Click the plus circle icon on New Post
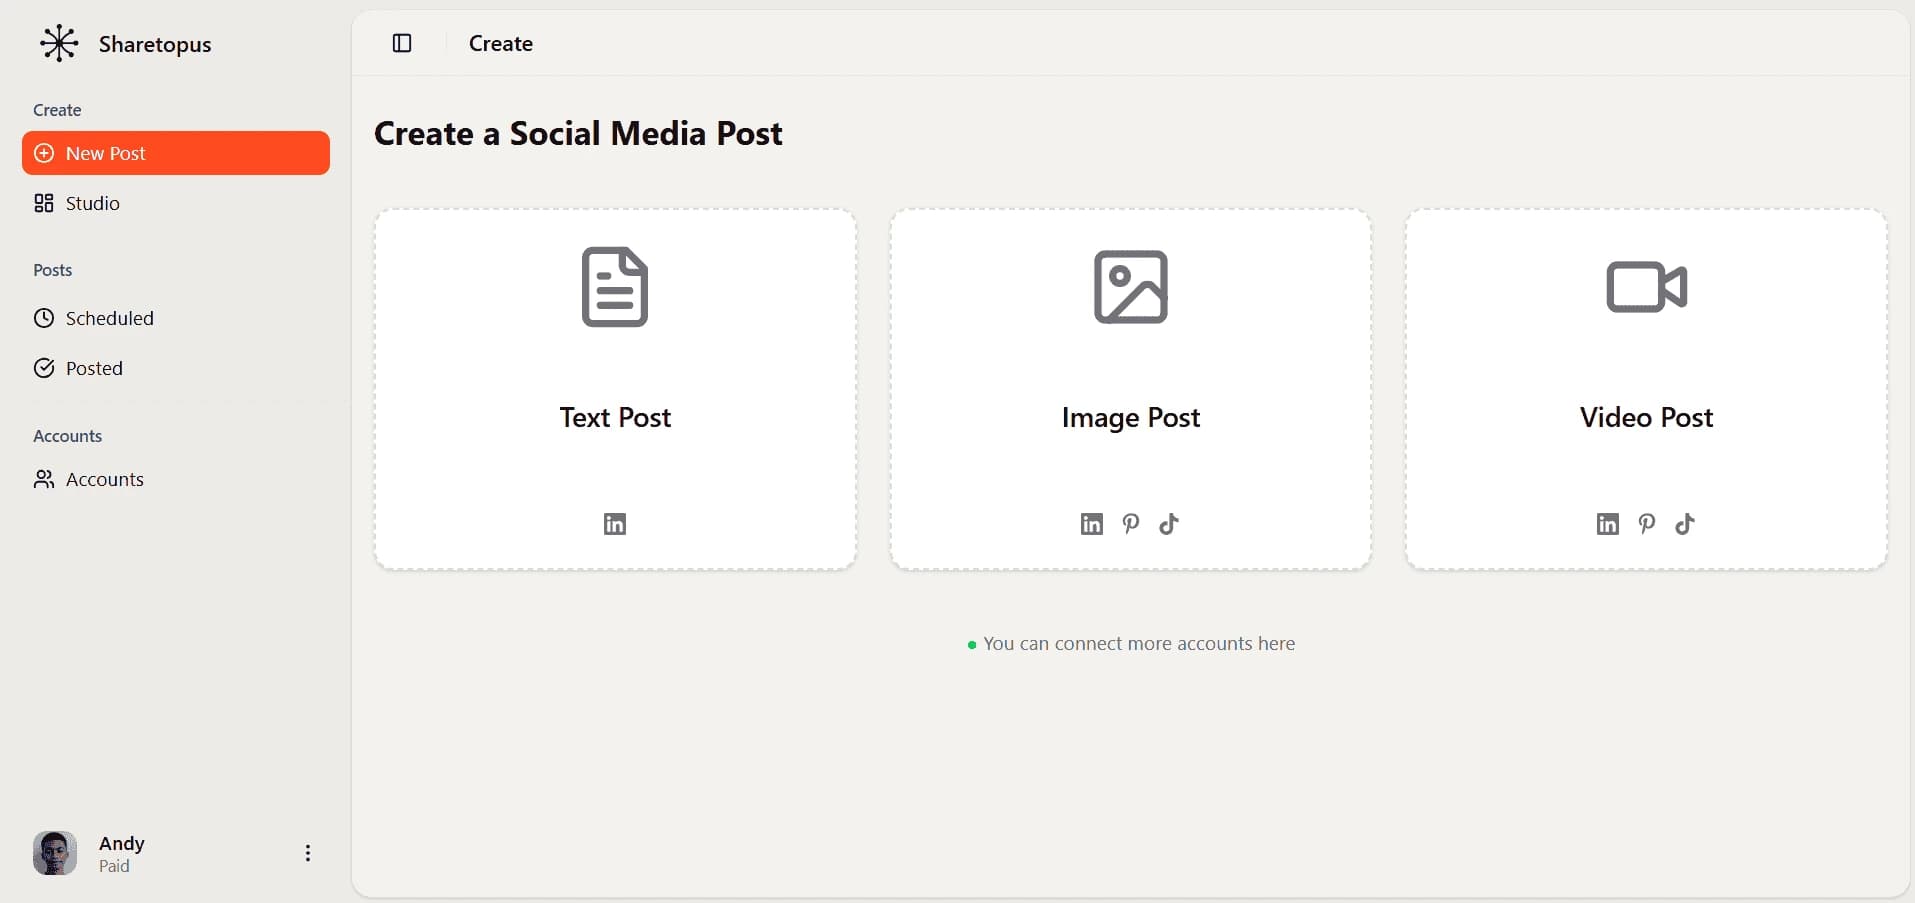Image resolution: width=1915 pixels, height=903 pixels. point(44,153)
